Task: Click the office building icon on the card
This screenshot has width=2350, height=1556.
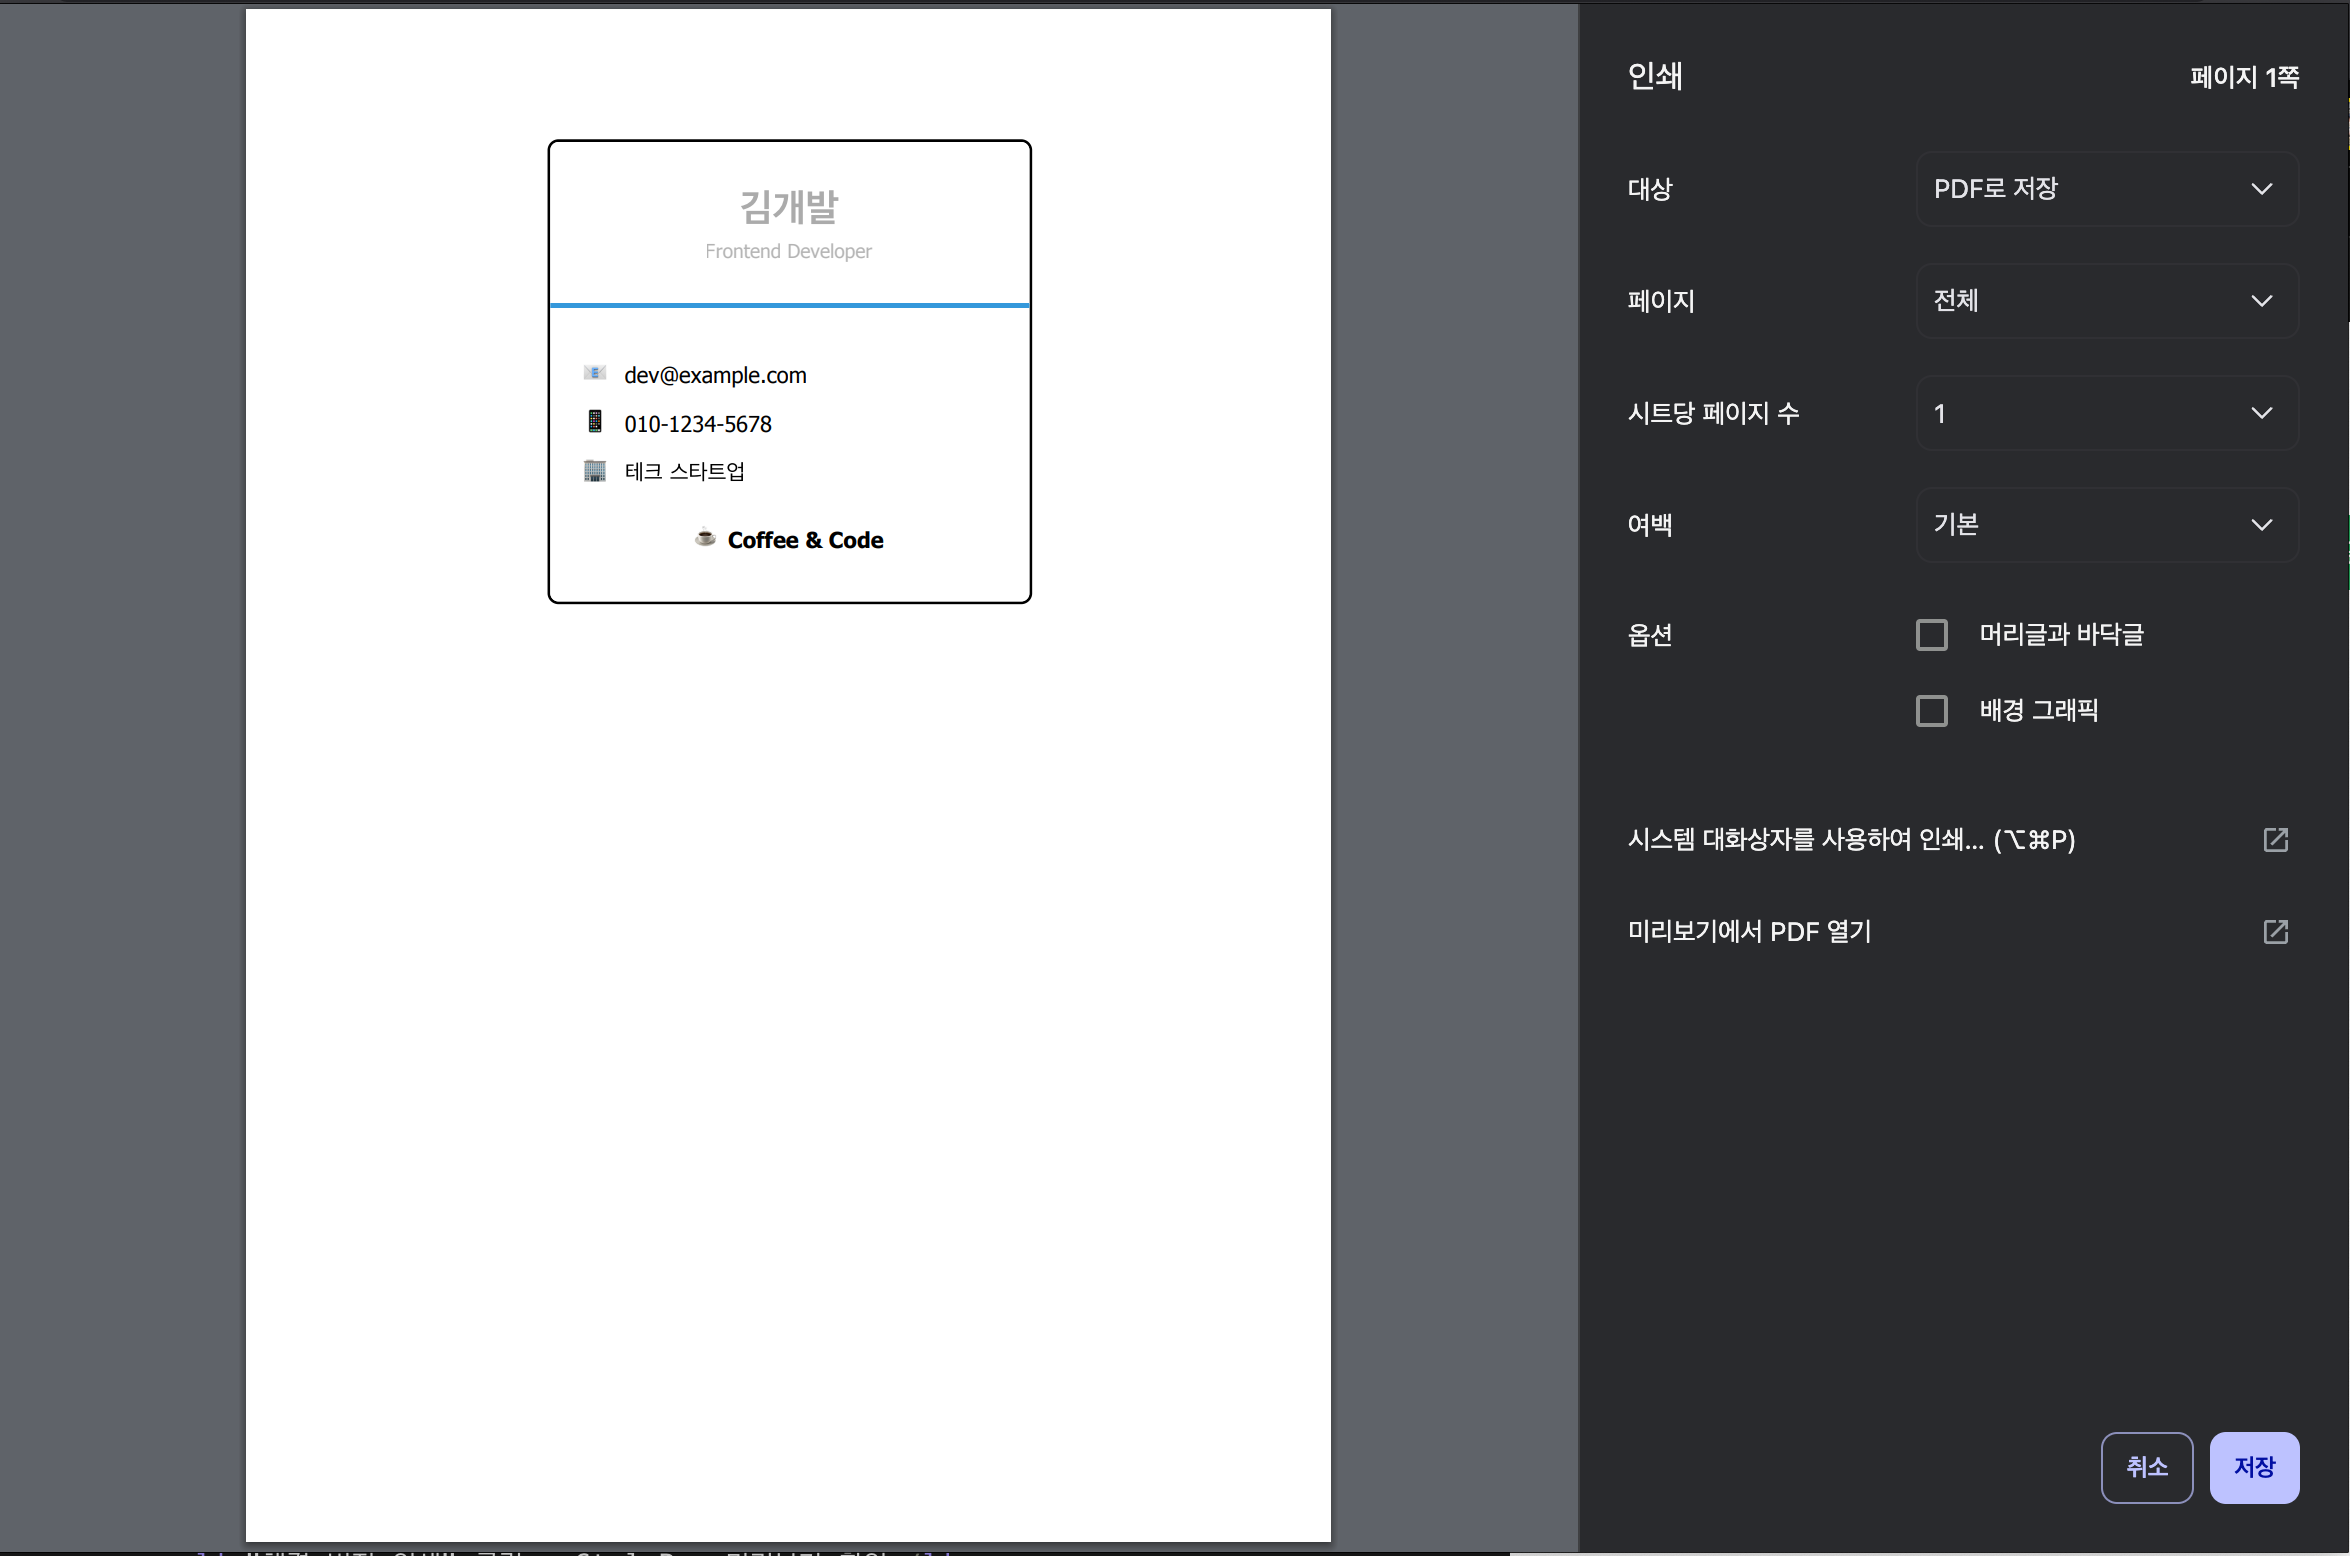Action: (595, 470)
